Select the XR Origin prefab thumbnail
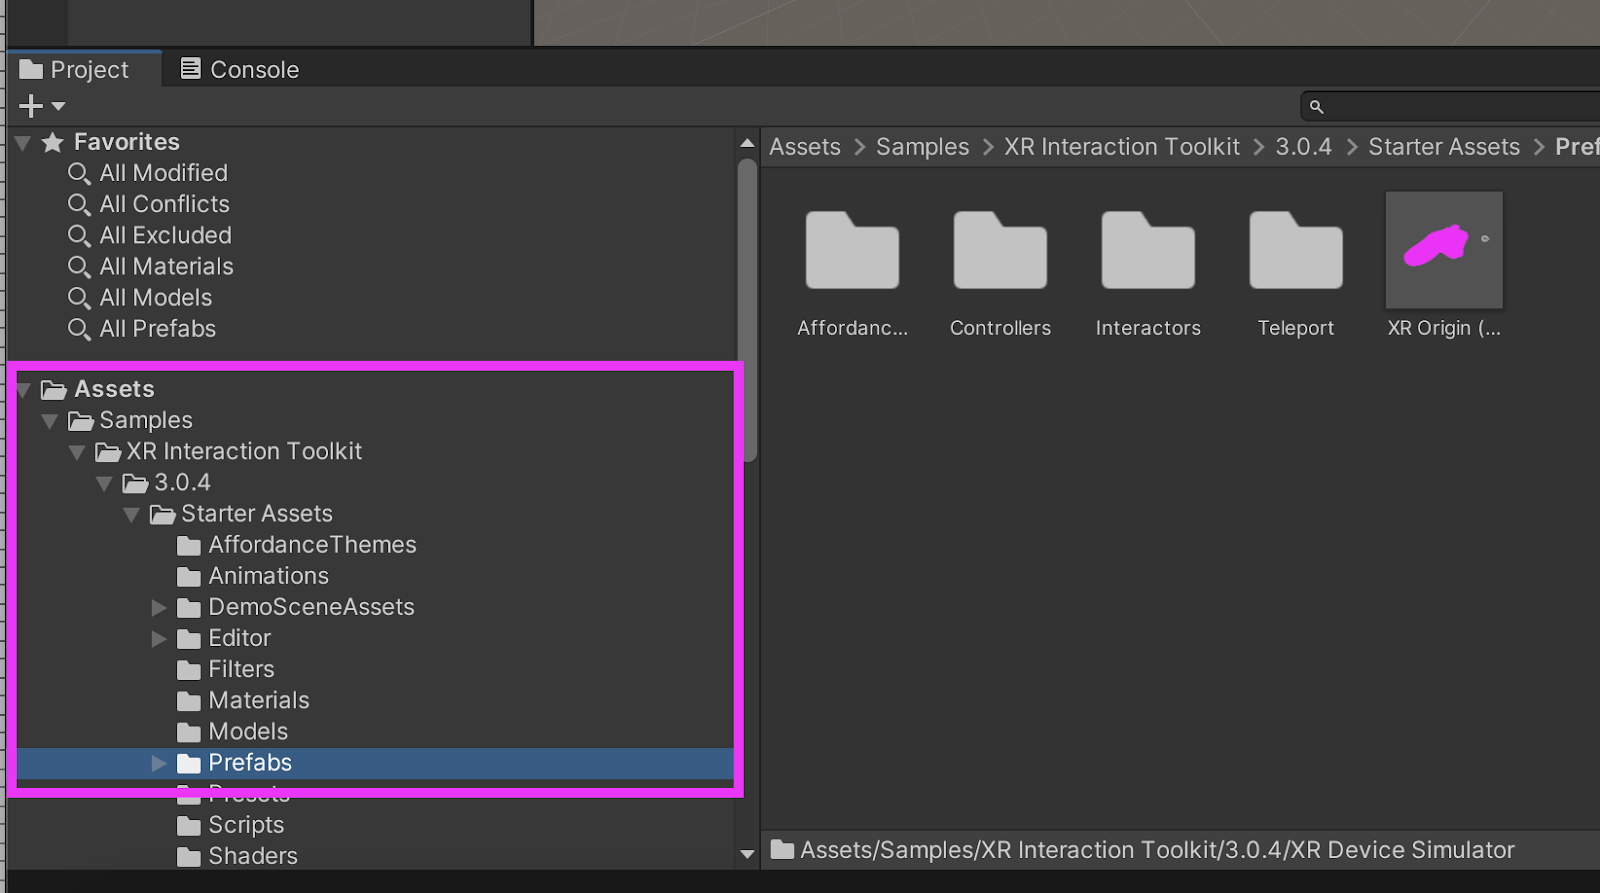The width and height of the screenshot is (1600, 893). (1444, 250)
